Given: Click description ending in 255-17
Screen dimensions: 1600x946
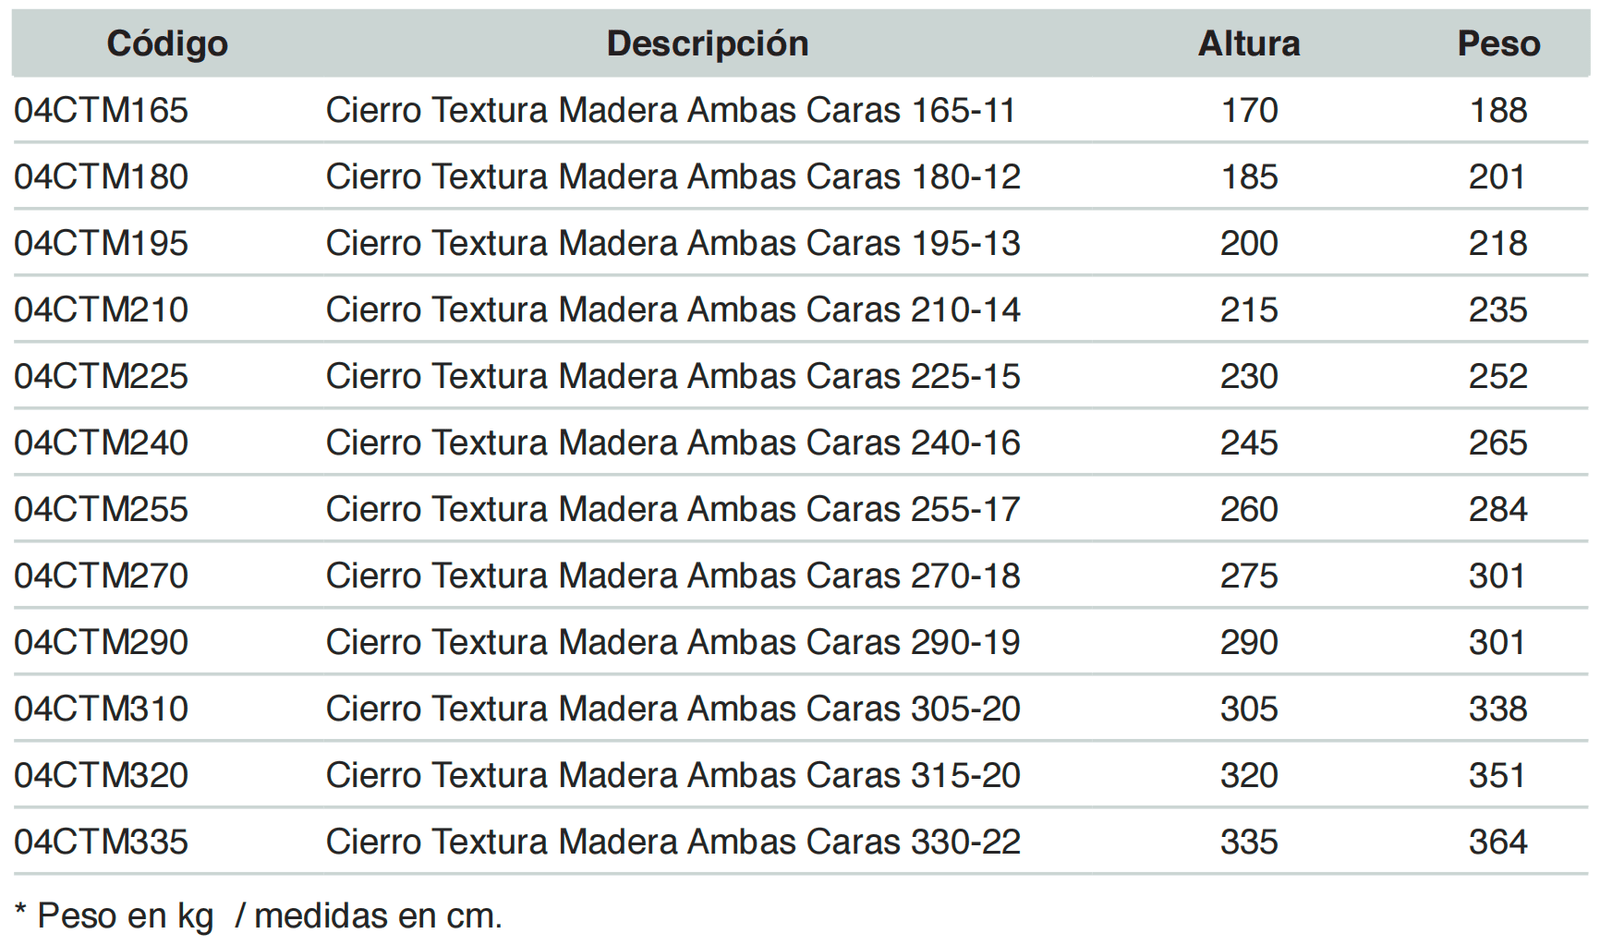Looking at the screenshot, I should pyautogui.click(x=673, y=509).
